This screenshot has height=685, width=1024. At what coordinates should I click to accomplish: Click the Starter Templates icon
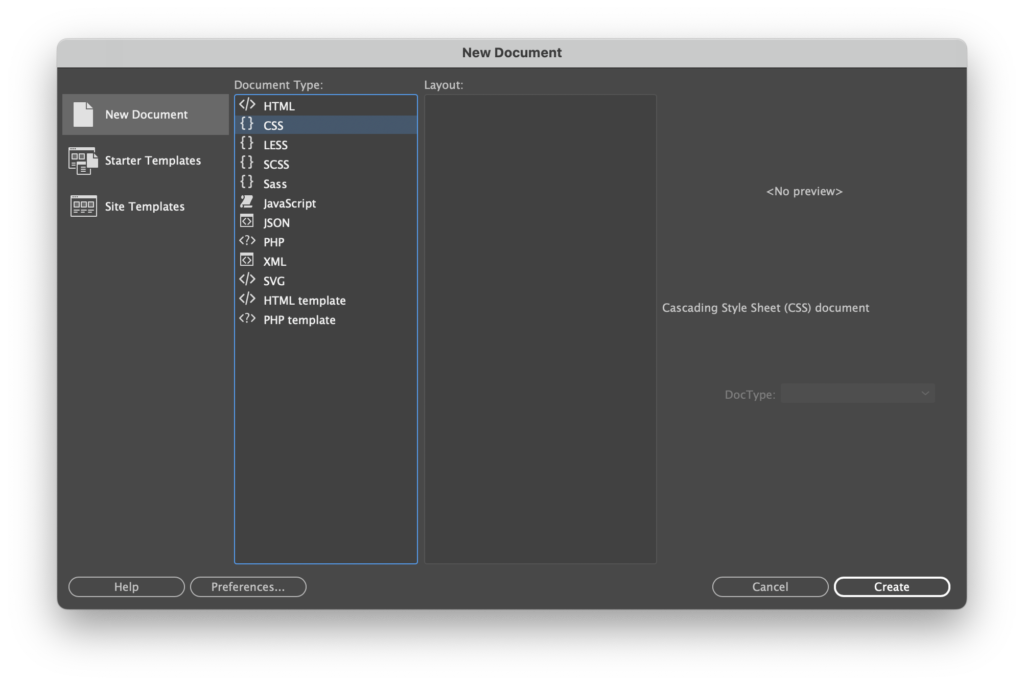[x=82, y=160]
